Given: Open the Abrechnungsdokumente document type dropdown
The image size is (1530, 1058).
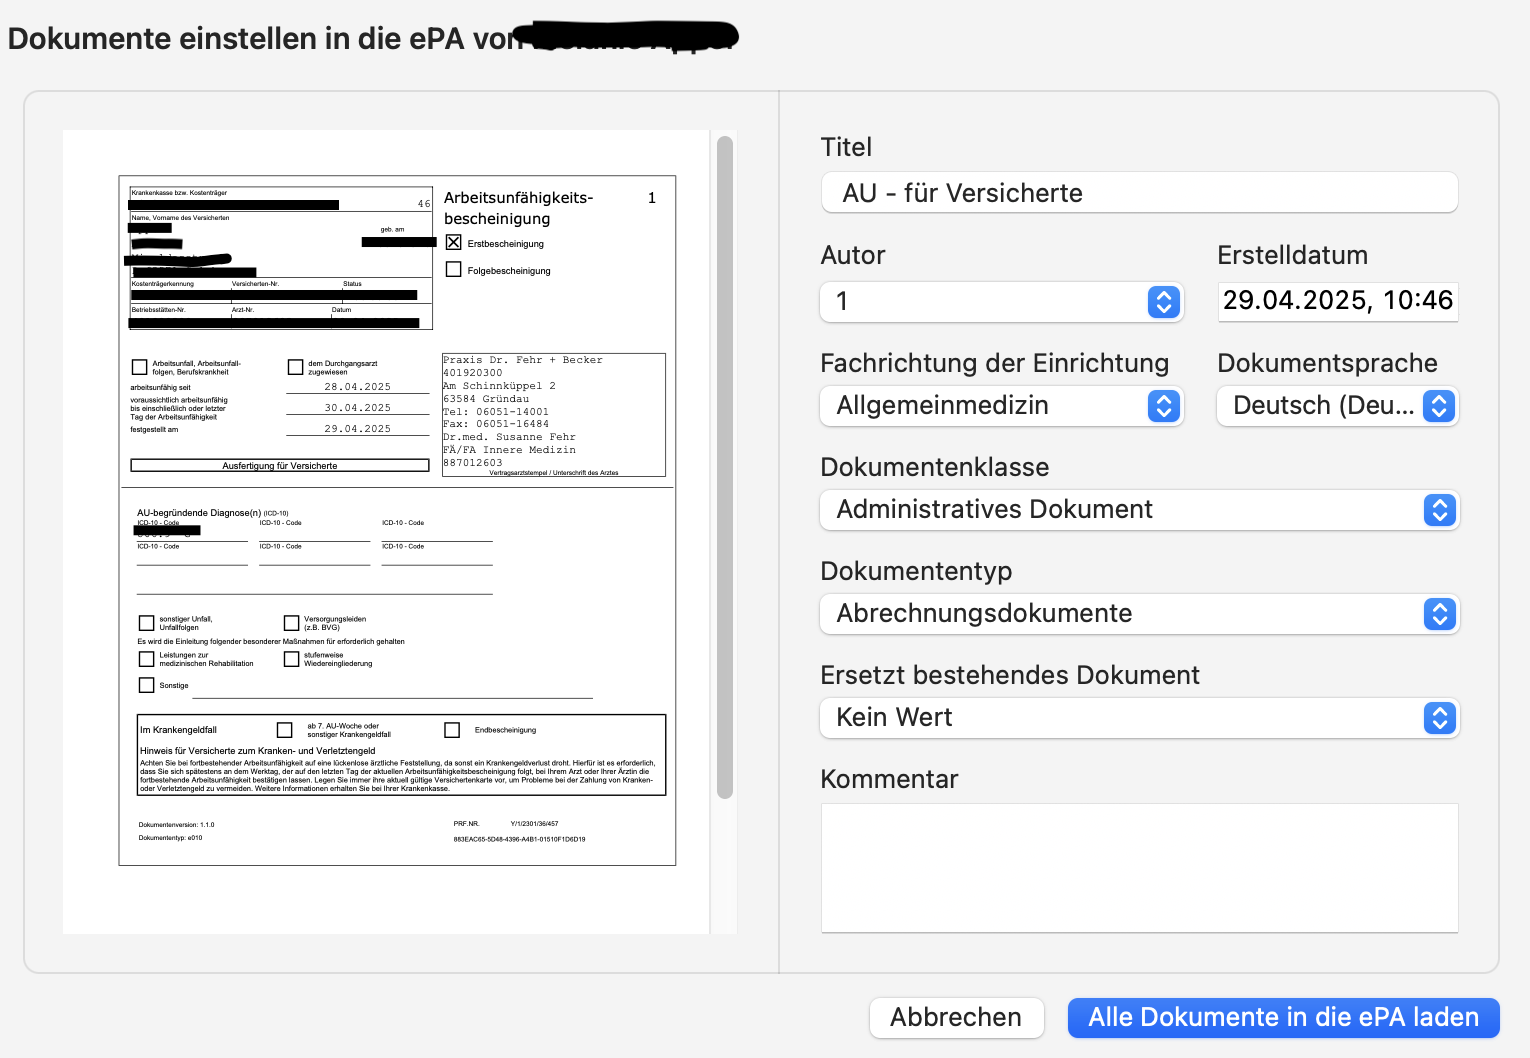Looking at the screenshot, I should (x=1139, y=614).
